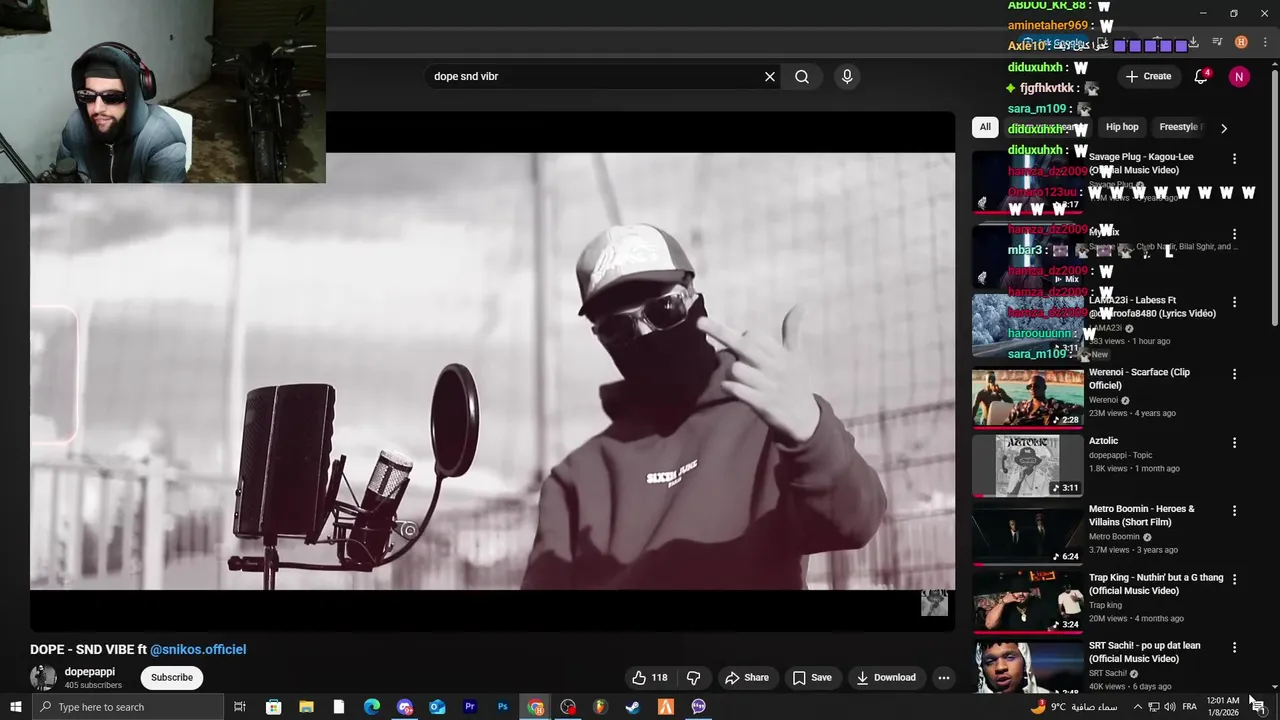Open options menu for SRT Sachi! video
1280x720 pixels.
[1234, 648]
